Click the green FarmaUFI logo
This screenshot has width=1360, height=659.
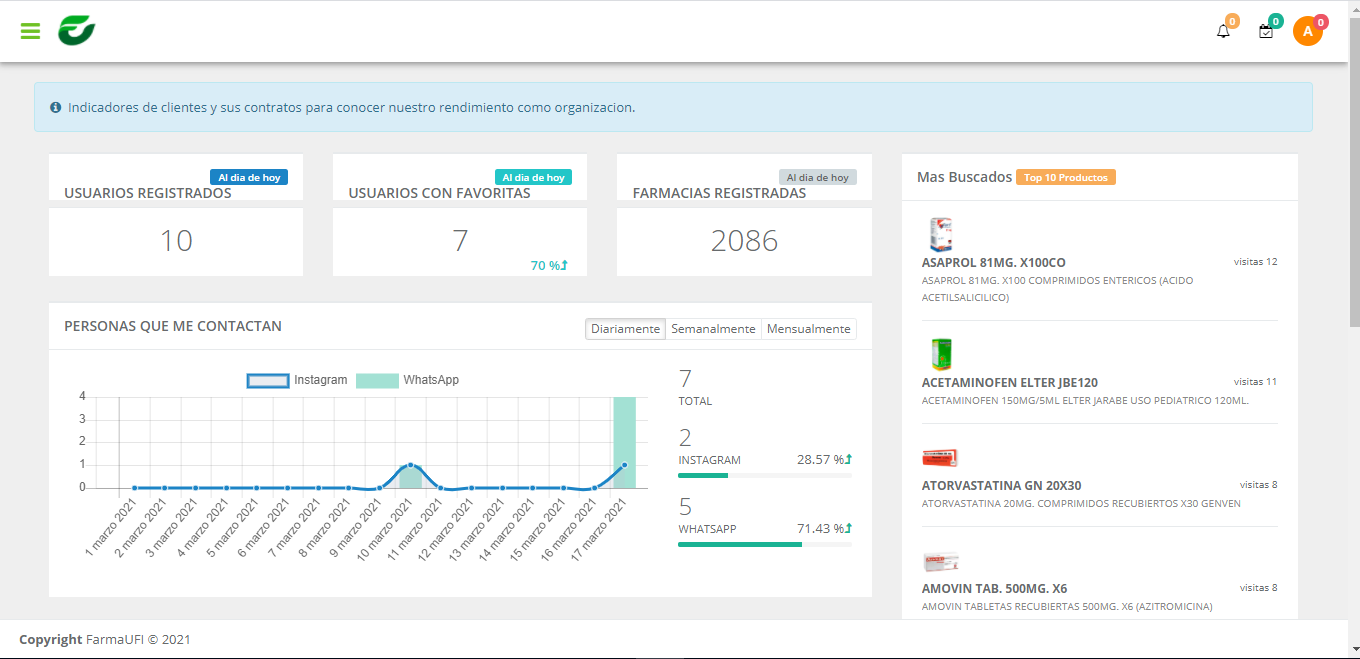pos(76,31)
